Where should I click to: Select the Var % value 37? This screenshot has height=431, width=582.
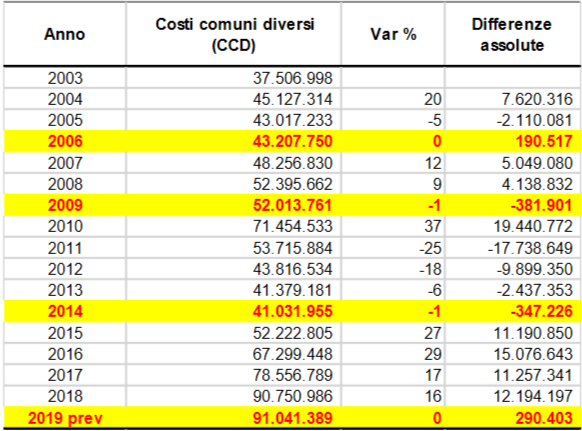point(433,226)
